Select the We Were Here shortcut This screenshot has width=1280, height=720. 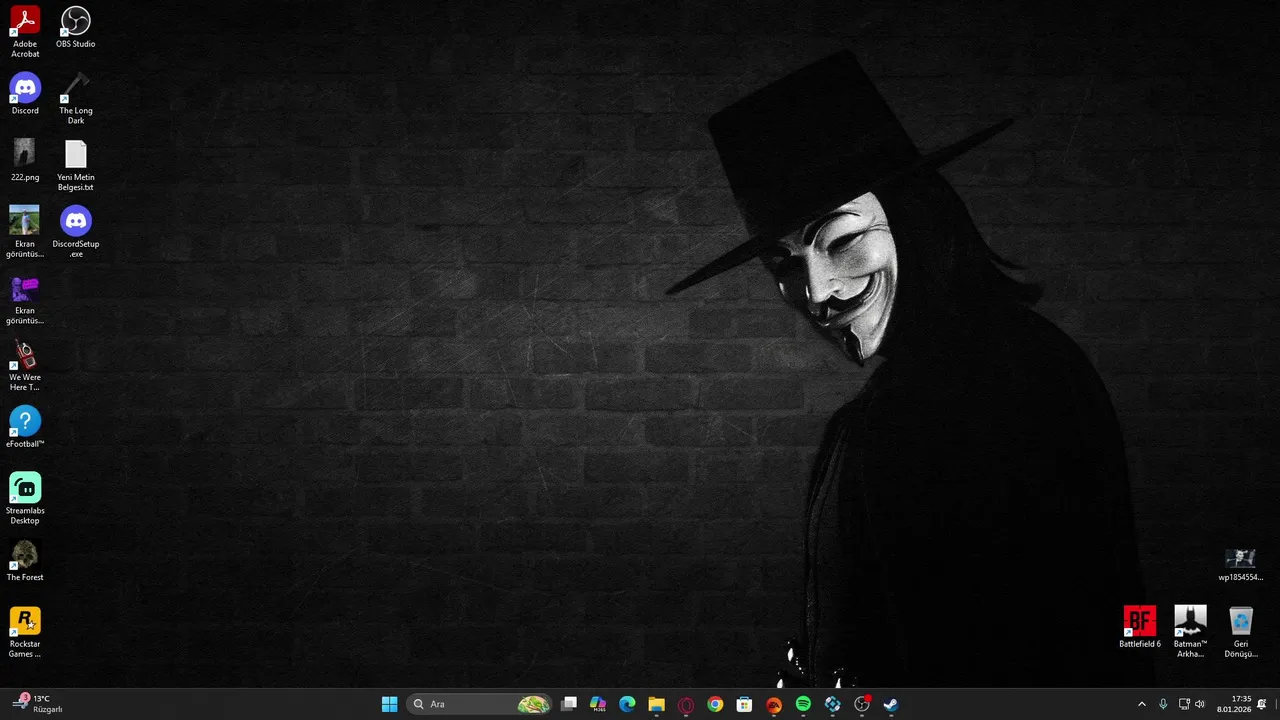[25, 365]
